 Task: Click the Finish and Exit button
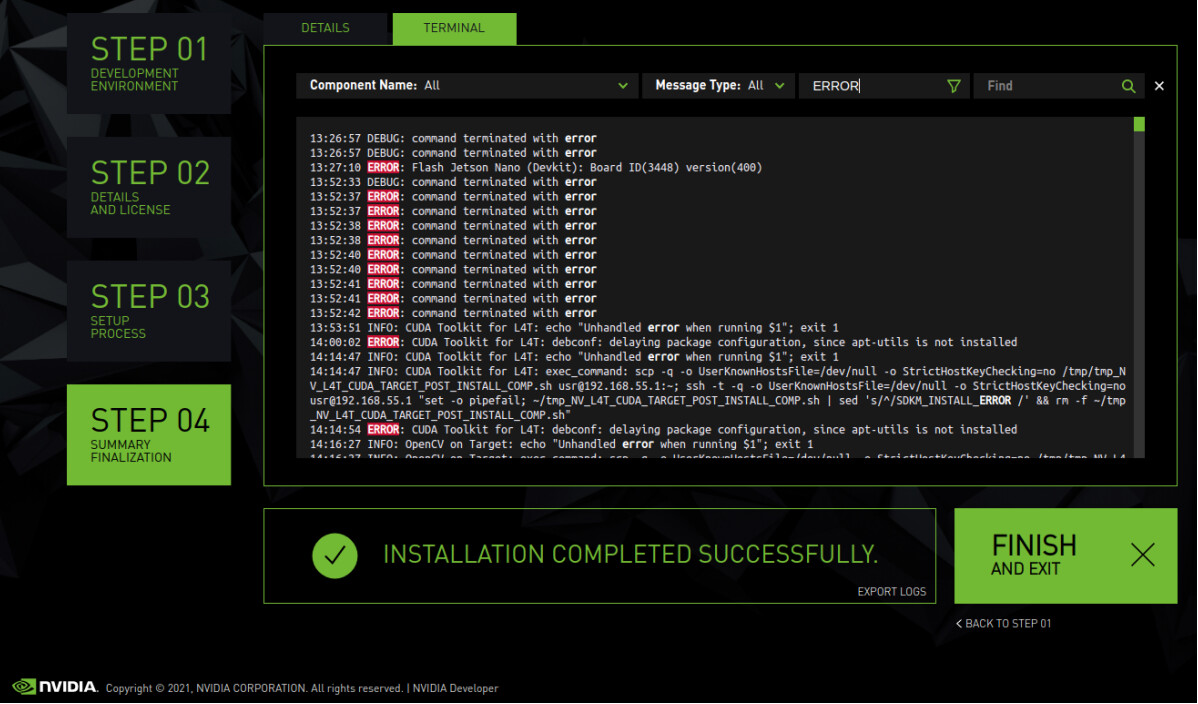coord(1065,556)
